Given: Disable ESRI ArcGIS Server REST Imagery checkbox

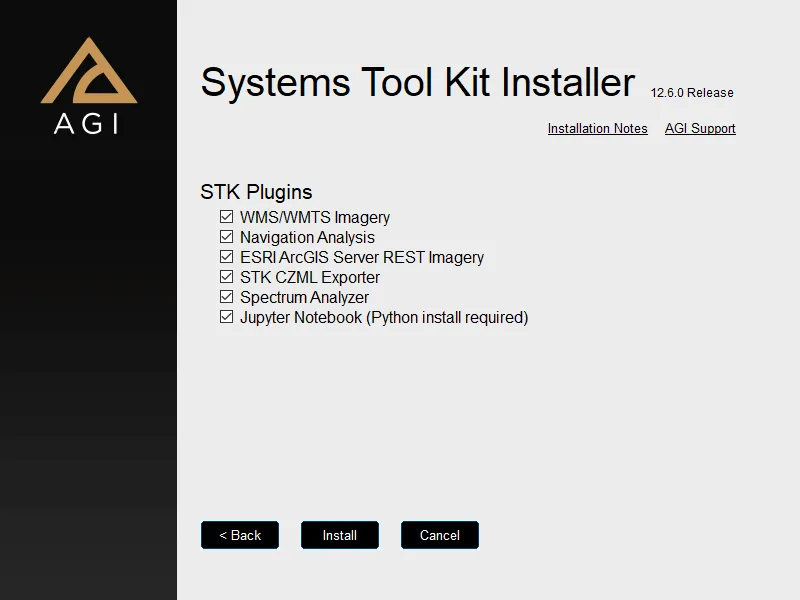Looking at the screenshot, I should [227, 257].
